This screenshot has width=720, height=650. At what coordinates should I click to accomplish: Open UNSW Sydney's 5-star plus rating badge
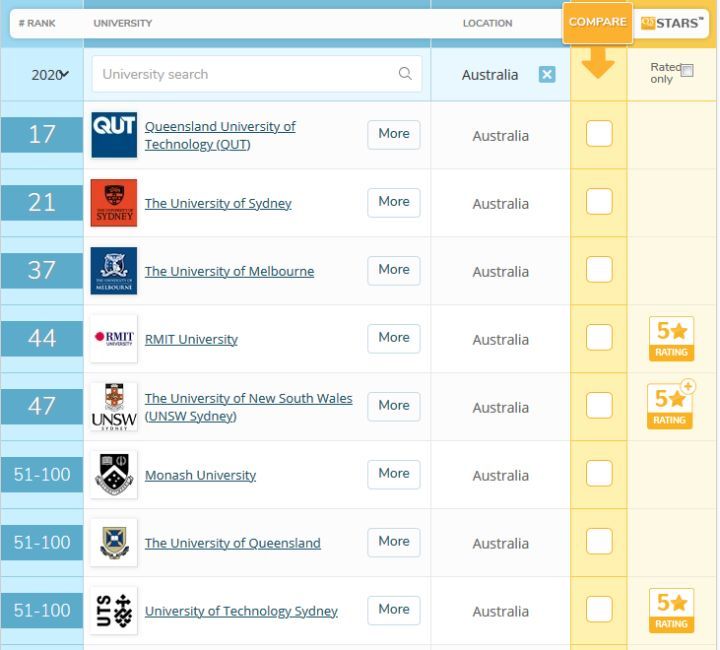[x=671, y=405]
